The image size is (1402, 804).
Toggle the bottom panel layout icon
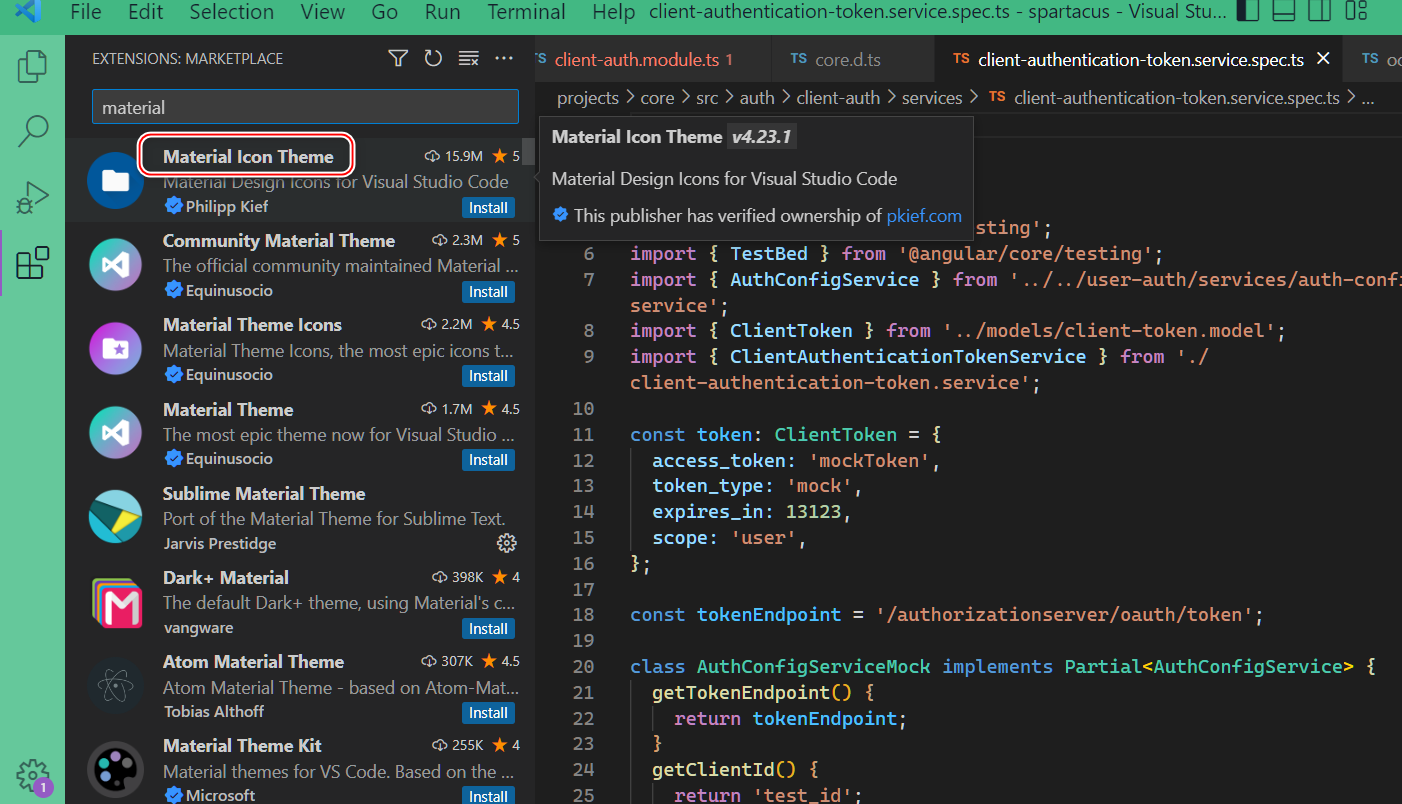pos(1284,11)
